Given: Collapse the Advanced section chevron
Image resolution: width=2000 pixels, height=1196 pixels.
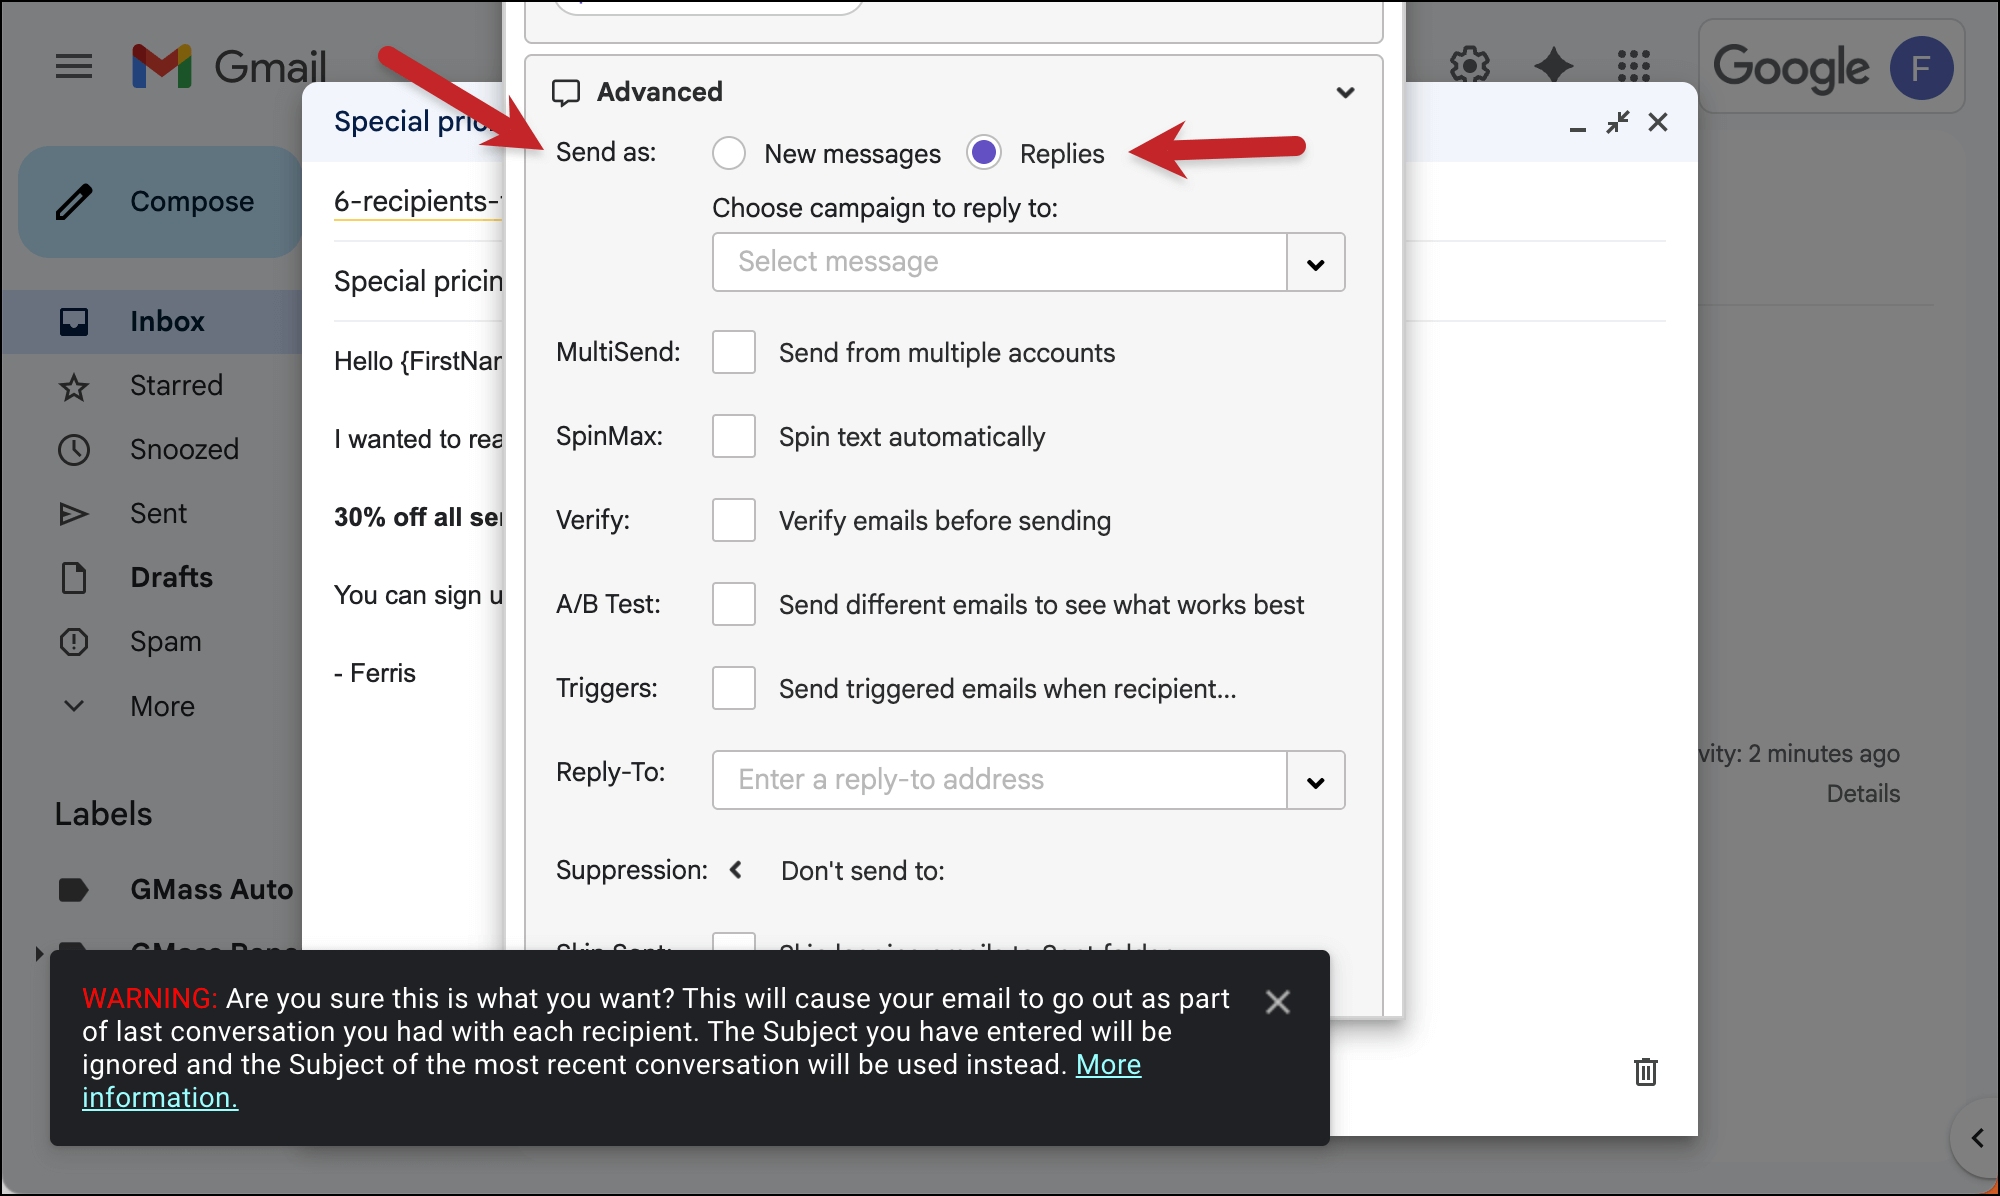Looking at the screenshot, I should 1345,91.
